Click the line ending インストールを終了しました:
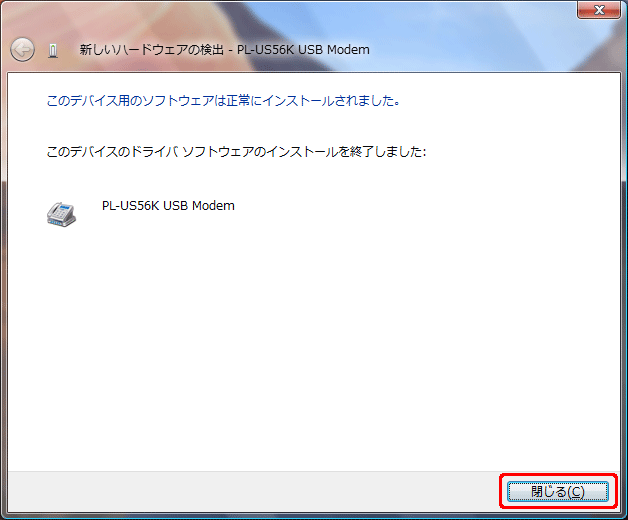 click(236, 151)
